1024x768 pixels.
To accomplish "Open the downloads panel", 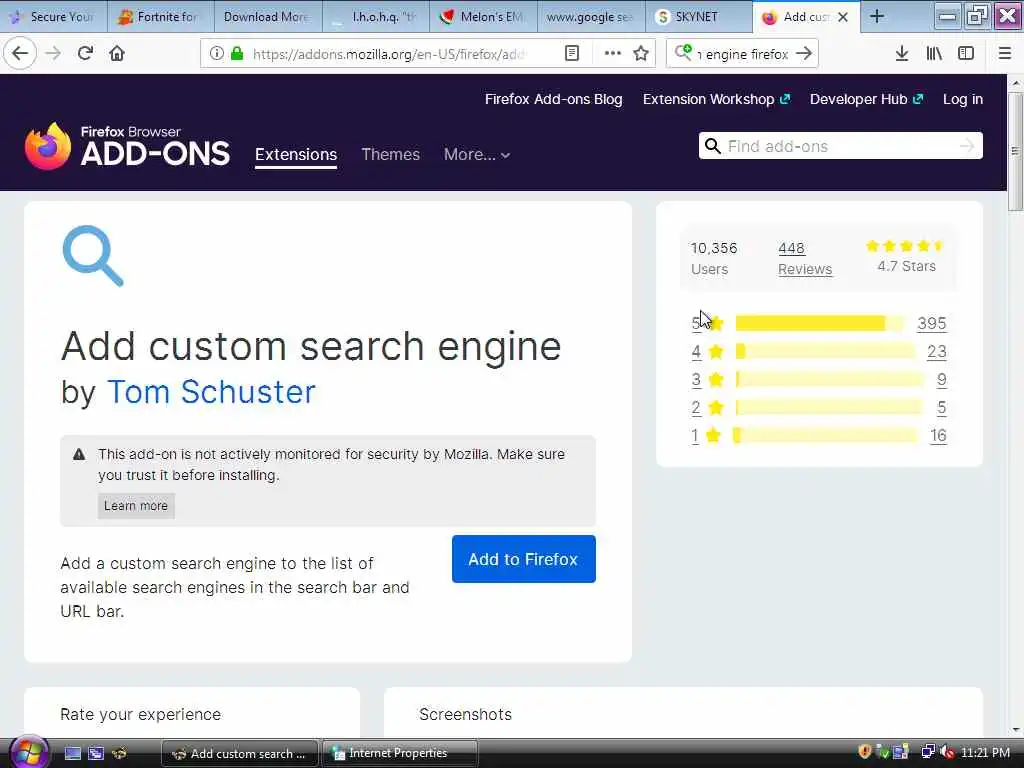I will click(901, 54).
